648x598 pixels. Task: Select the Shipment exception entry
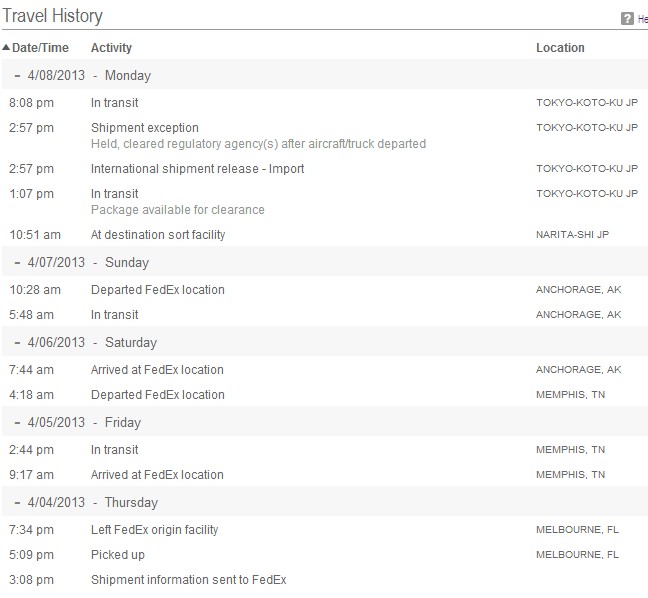(x=145, y=128)
